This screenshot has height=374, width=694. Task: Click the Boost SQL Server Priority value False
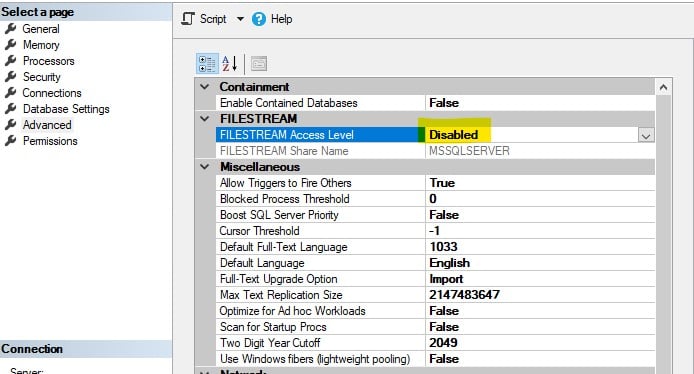(x=444, y=215)
